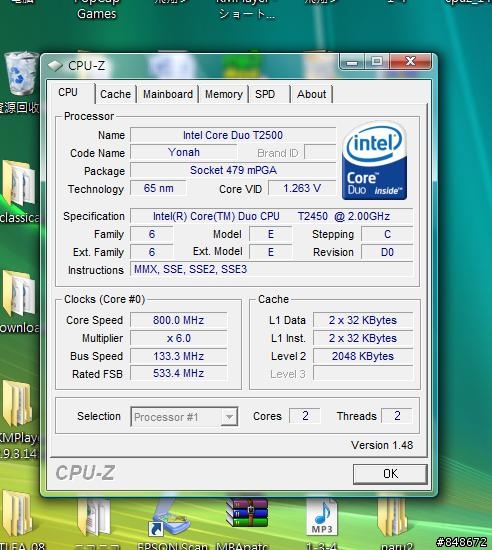Launch the EPSON Scan shortcut icon
The width and height of the screenshot is (492, 550).
(x=169, y=517)
